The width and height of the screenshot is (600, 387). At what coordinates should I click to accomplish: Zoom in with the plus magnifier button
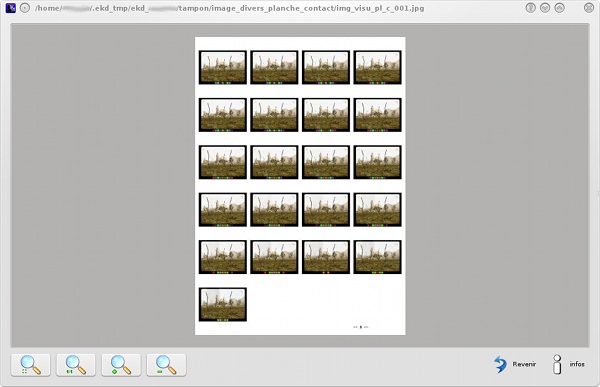(121, 365)
